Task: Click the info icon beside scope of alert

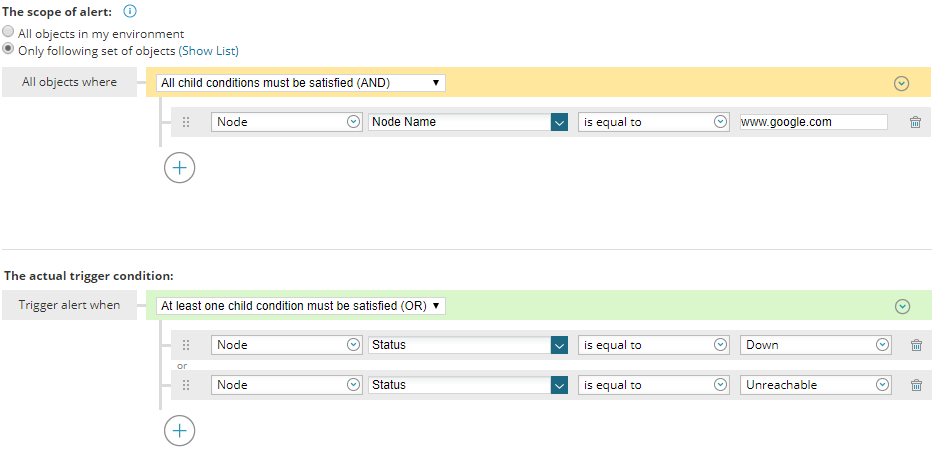Action: [x=130, y=11]
